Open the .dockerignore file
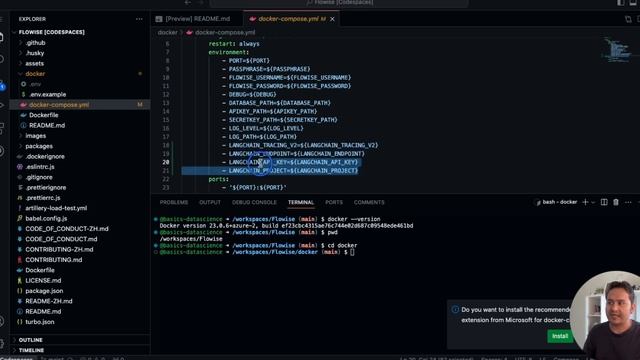This screenshot has height=360, width=640. click(45, 156)
